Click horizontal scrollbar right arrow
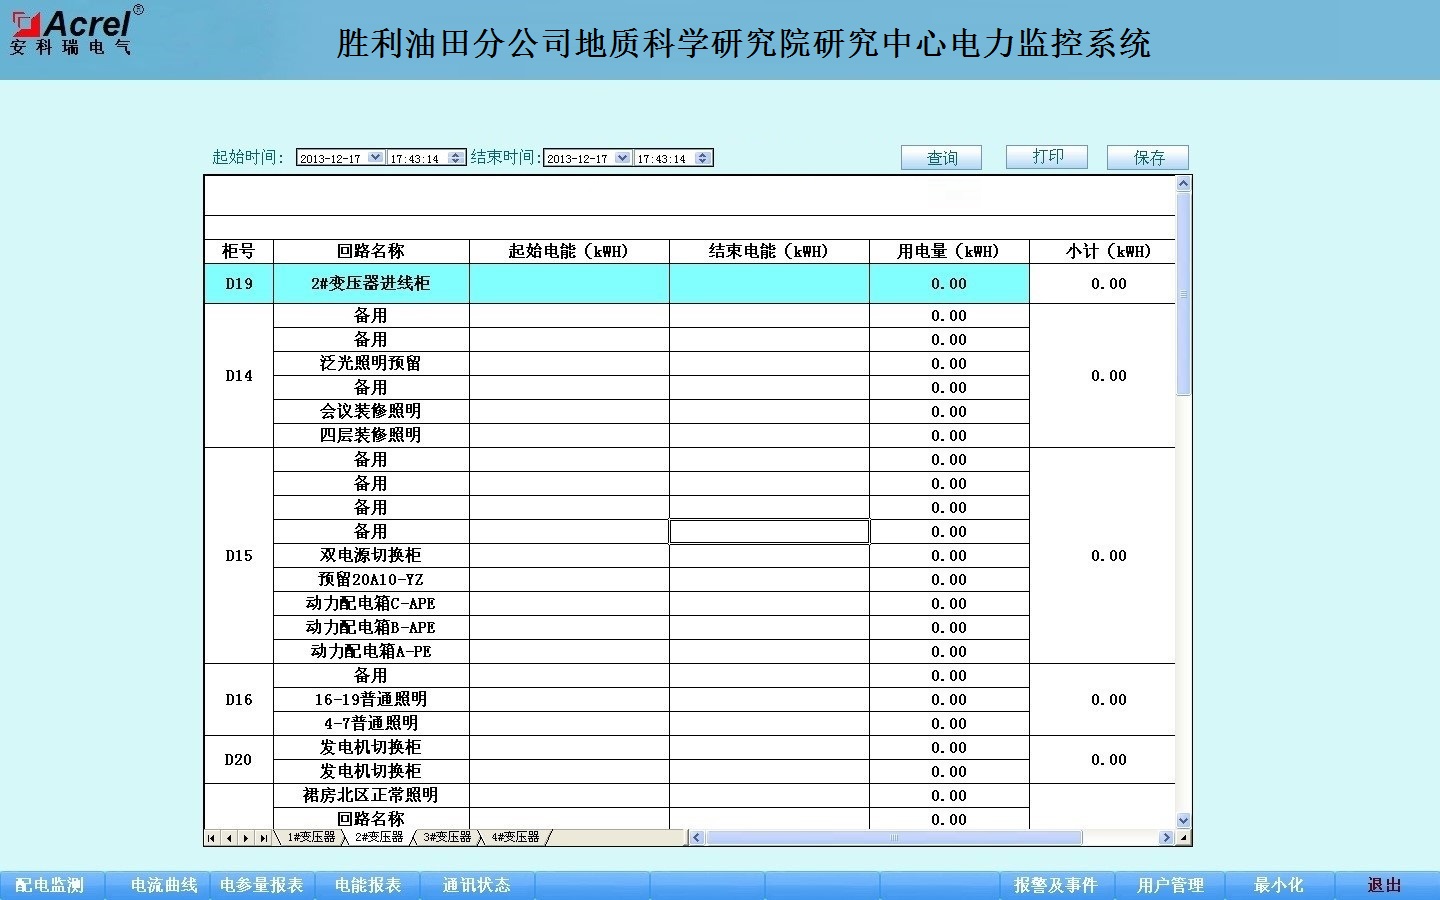 pyautogui.click(x=1166, y=838)
